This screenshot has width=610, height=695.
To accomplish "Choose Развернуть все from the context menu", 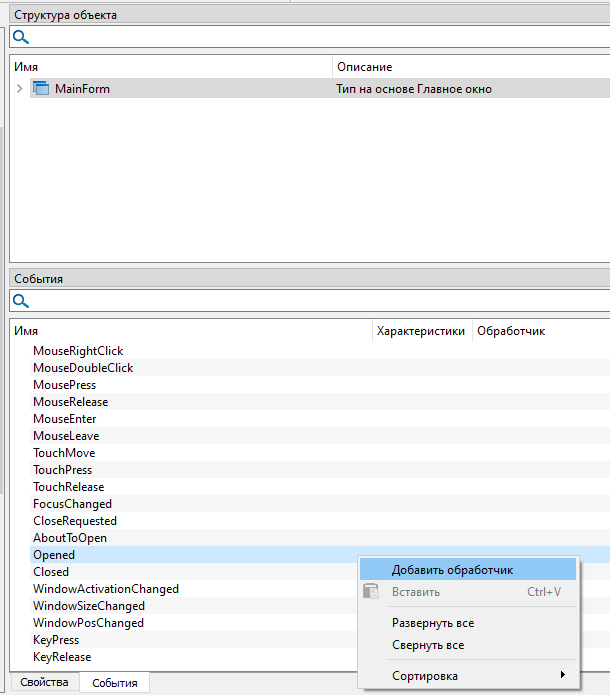I will 432,623.
